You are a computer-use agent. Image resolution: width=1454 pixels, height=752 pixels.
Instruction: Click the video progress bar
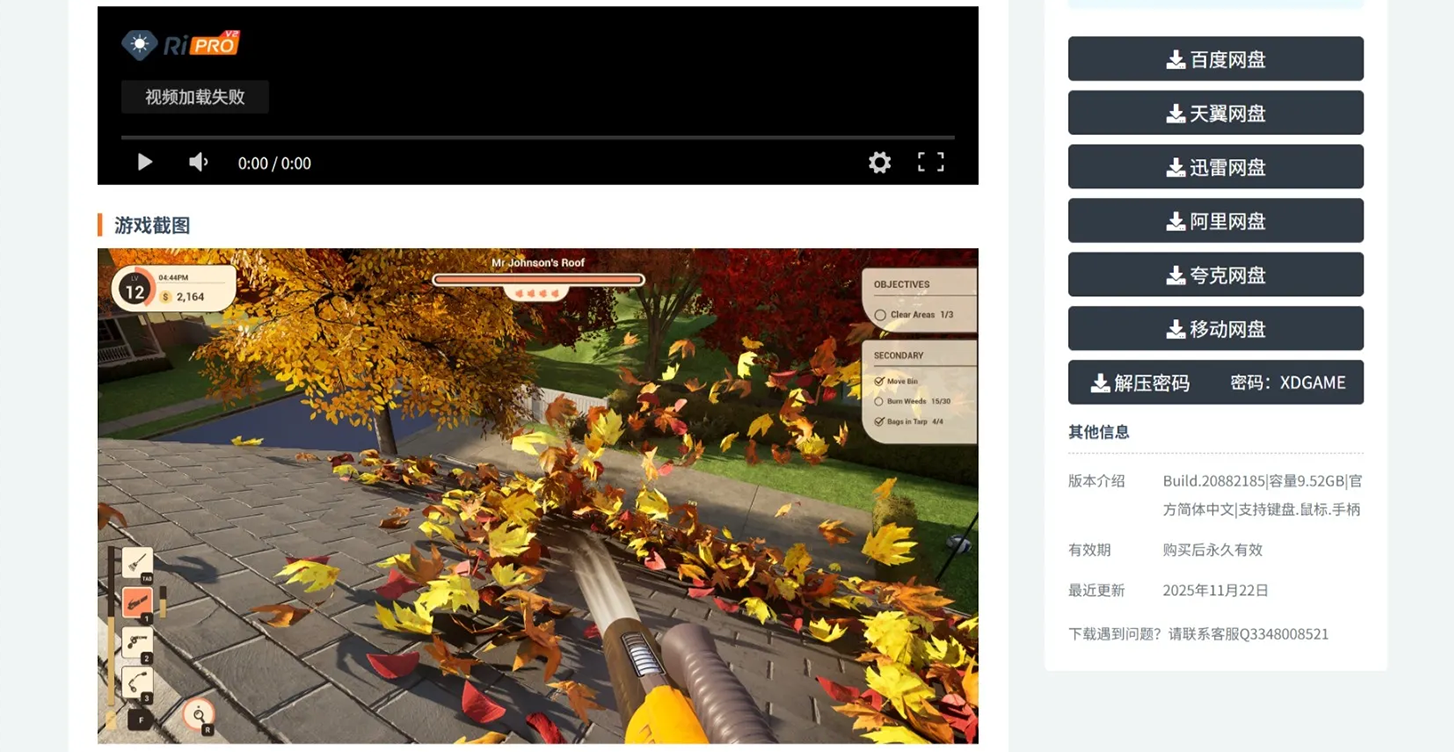click(x=537, y=137)
